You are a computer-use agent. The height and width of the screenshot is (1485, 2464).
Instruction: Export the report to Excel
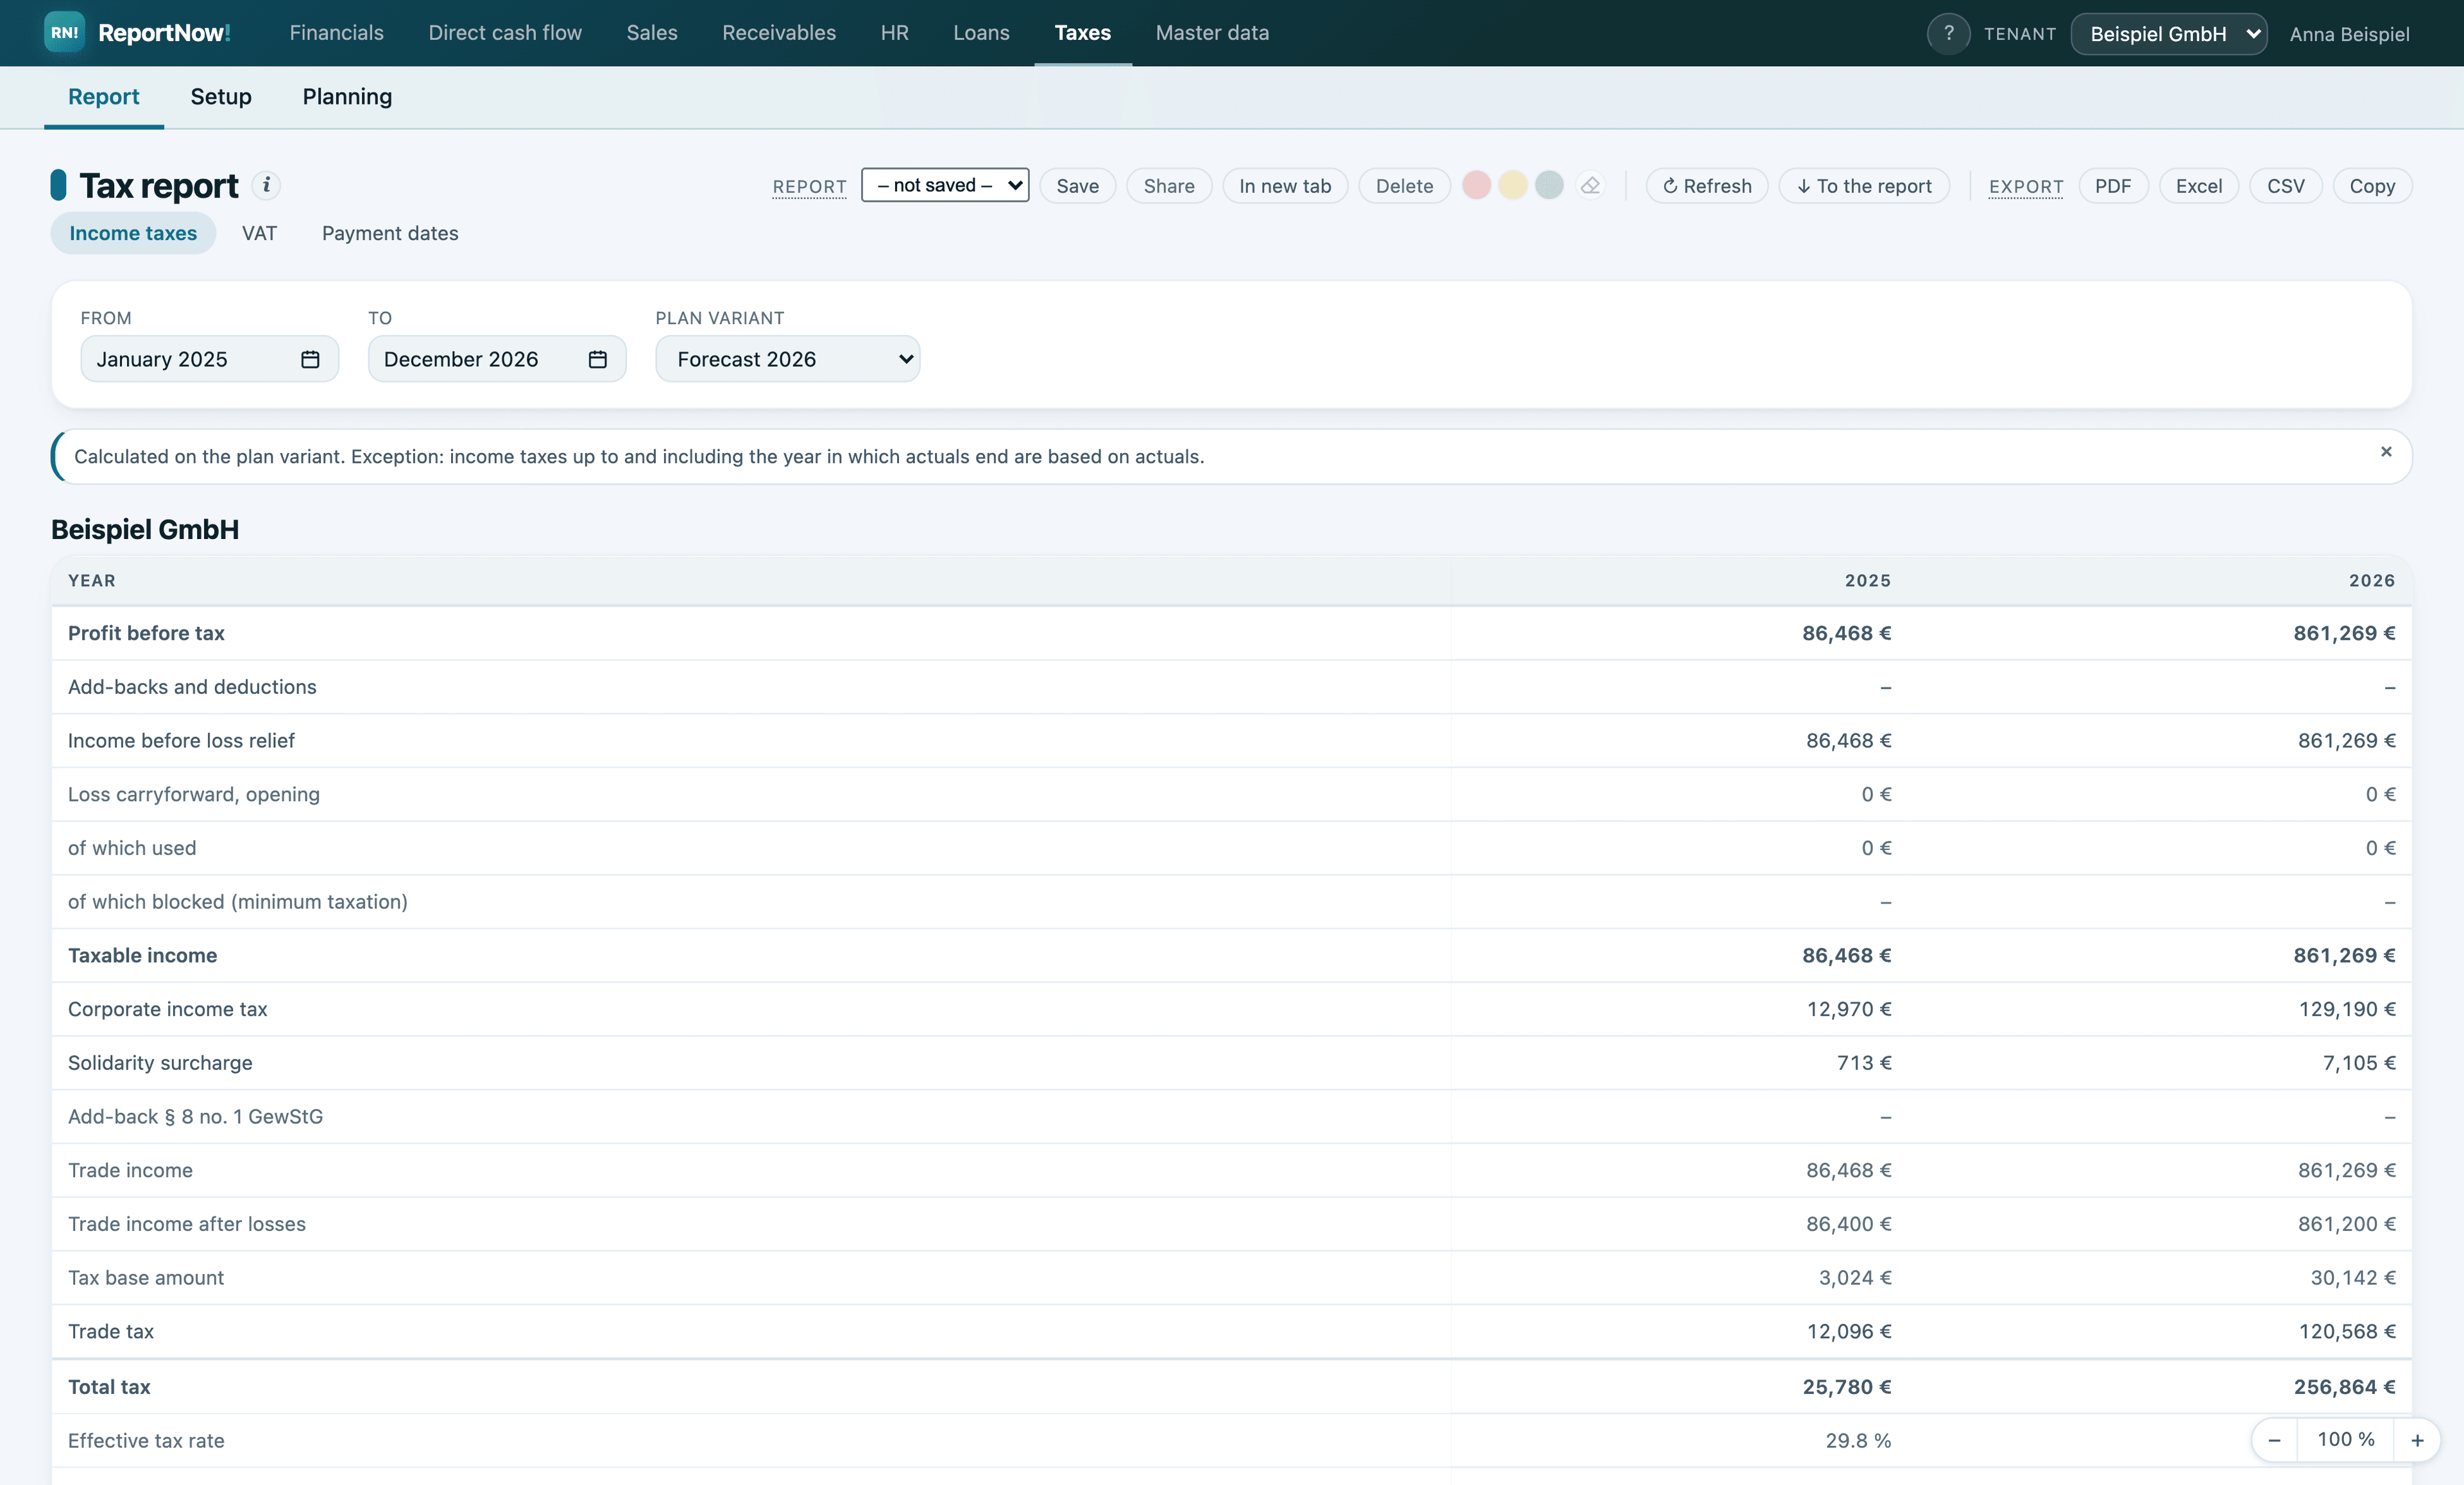(x=2199, y=186)
